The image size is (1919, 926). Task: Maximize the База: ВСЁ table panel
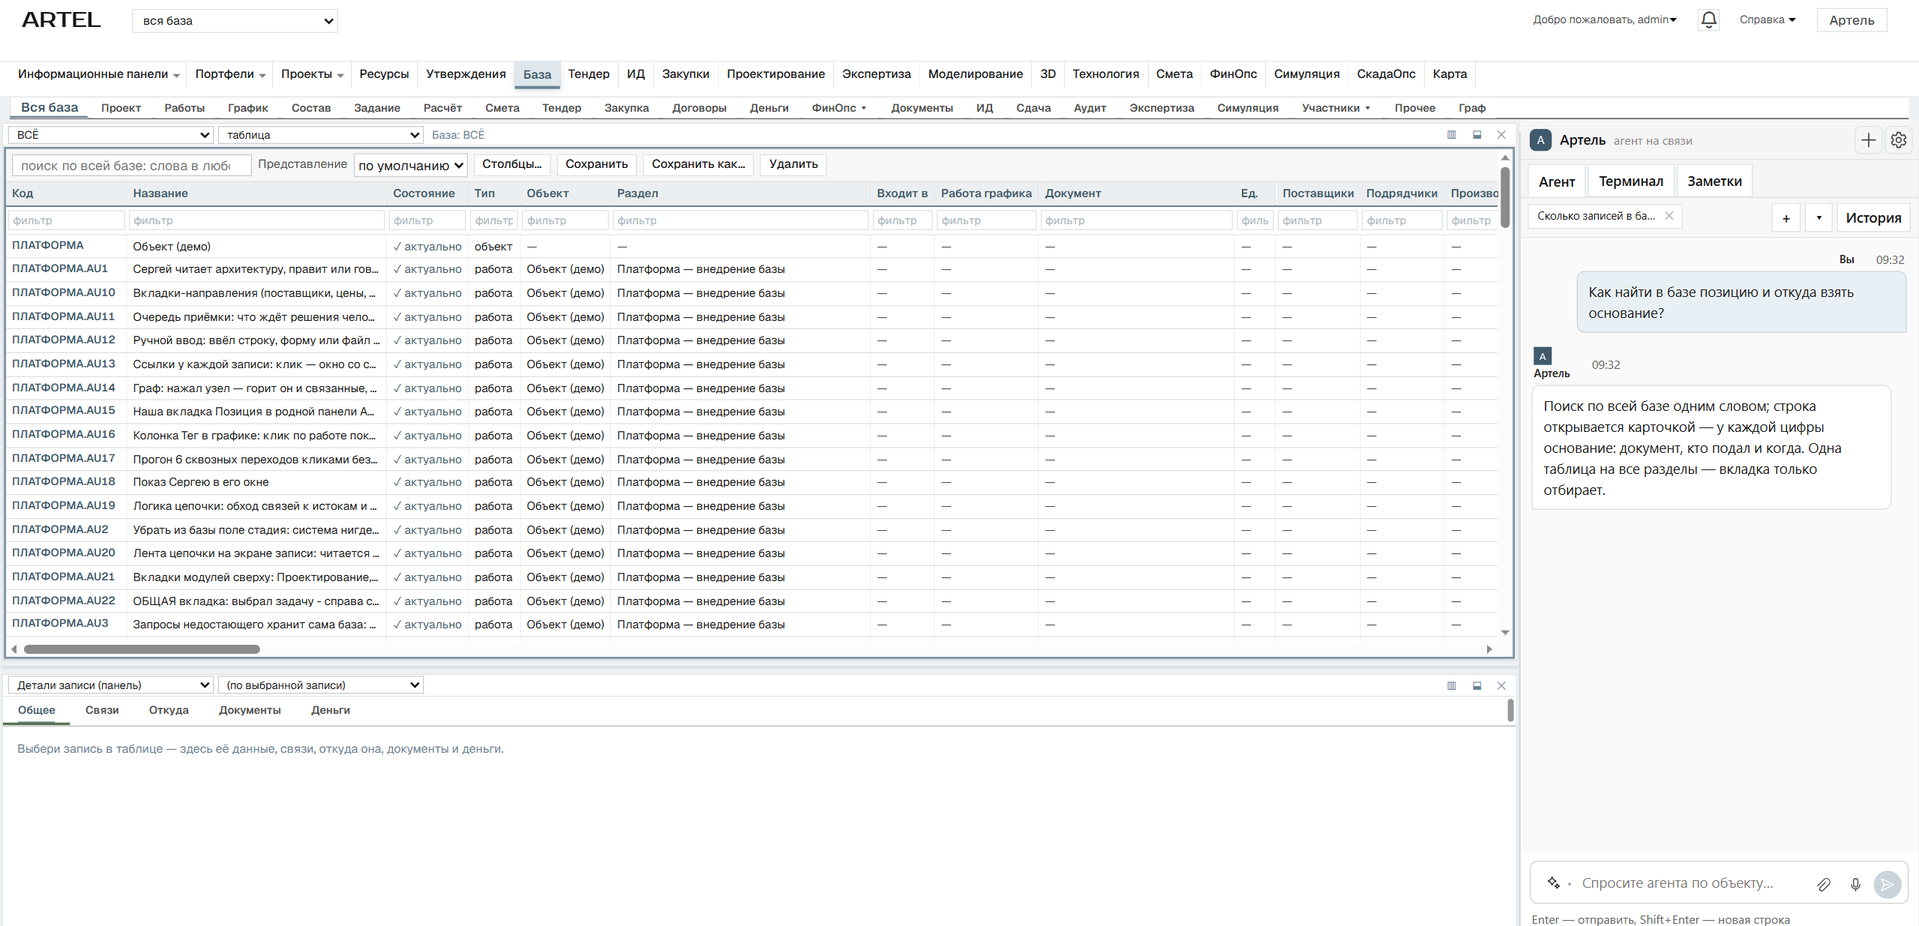click(1477, 135)
